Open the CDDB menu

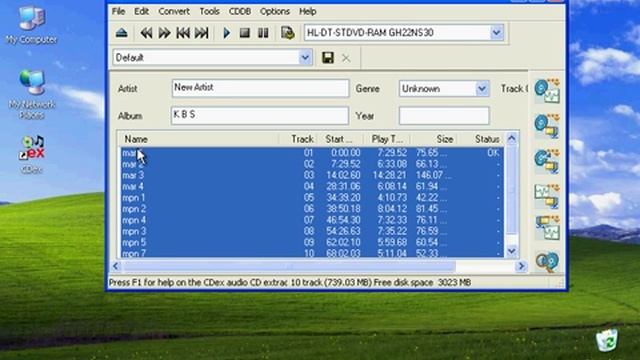(x=240, y=11)
